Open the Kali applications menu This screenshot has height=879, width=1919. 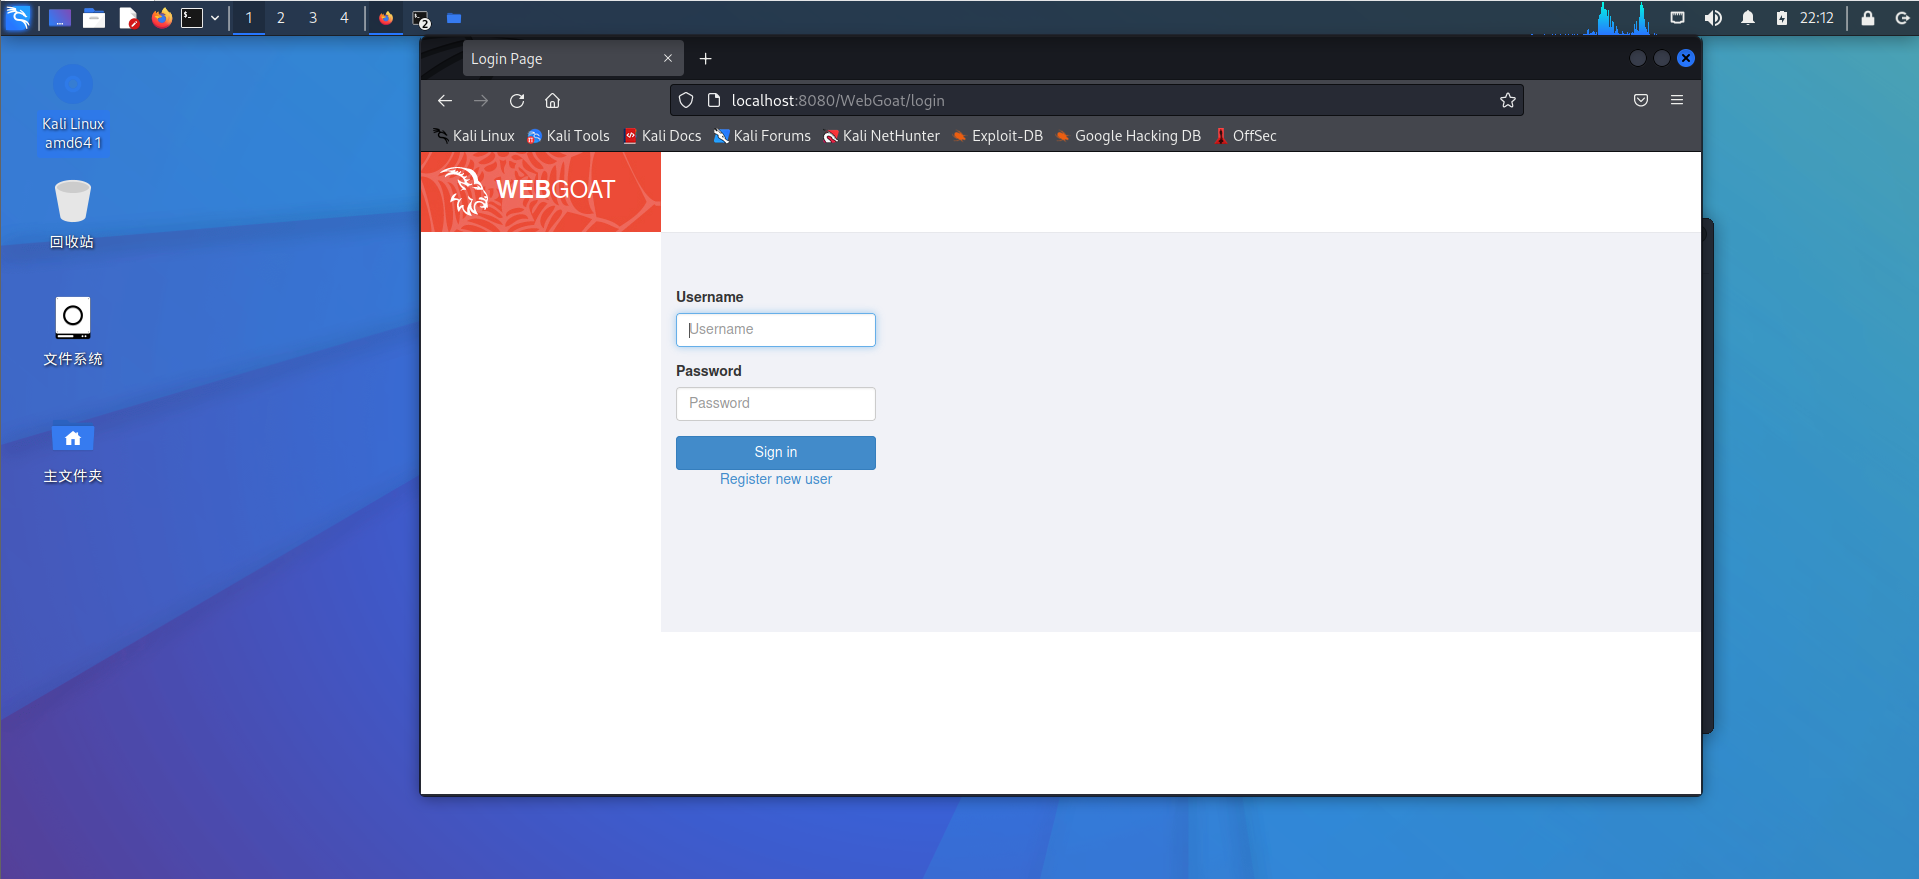[18, 17]
